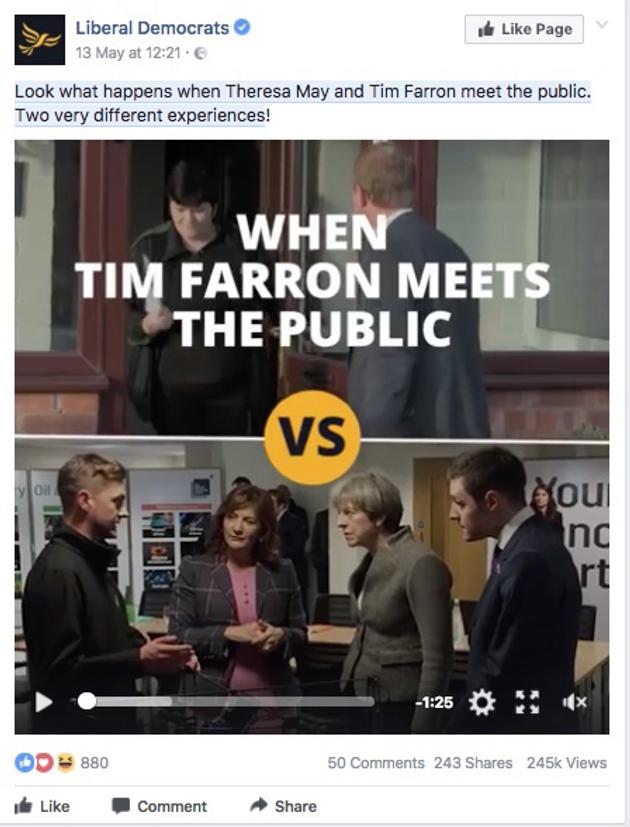Viewport: 630px width, 827px height.
Task: Open the Liberal Democrats page name link
Action: [152, 27]
